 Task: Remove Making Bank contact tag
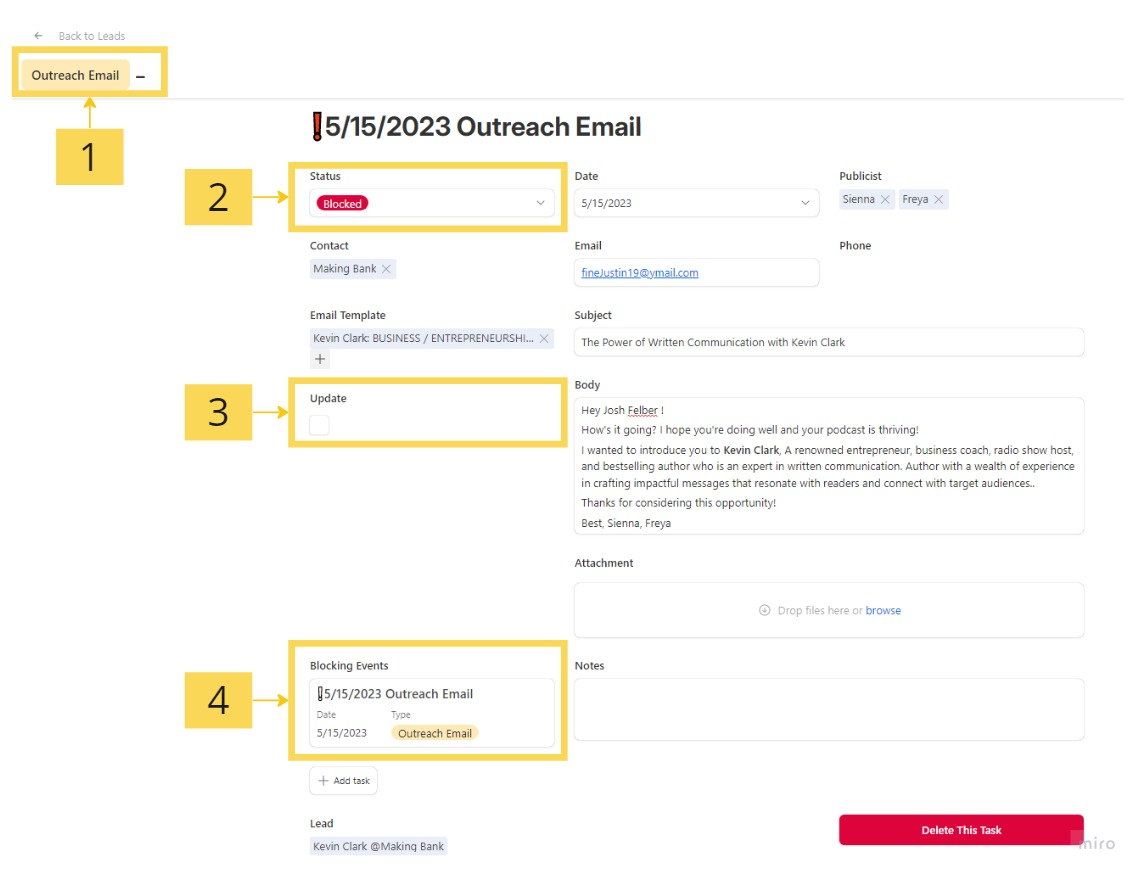tap(387, 269)
